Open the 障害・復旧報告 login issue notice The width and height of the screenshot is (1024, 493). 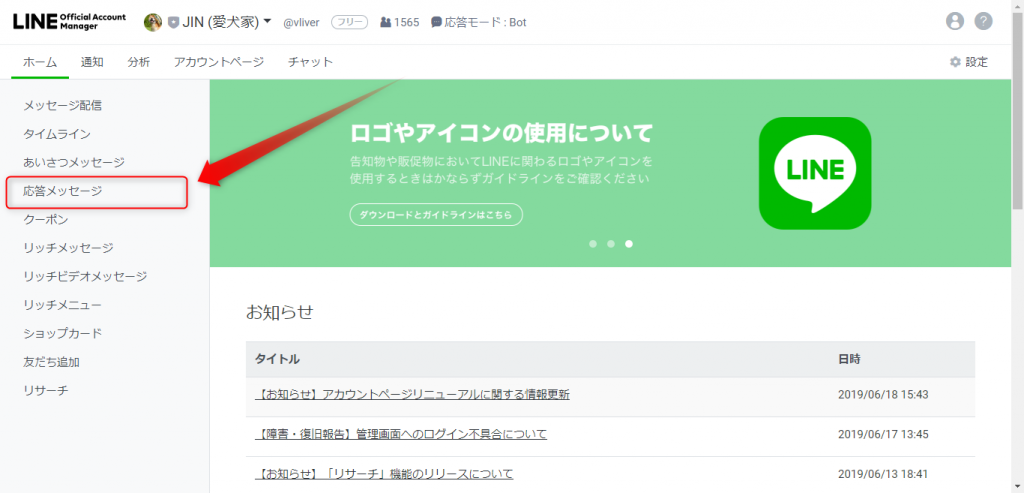(x=400, y=434)
